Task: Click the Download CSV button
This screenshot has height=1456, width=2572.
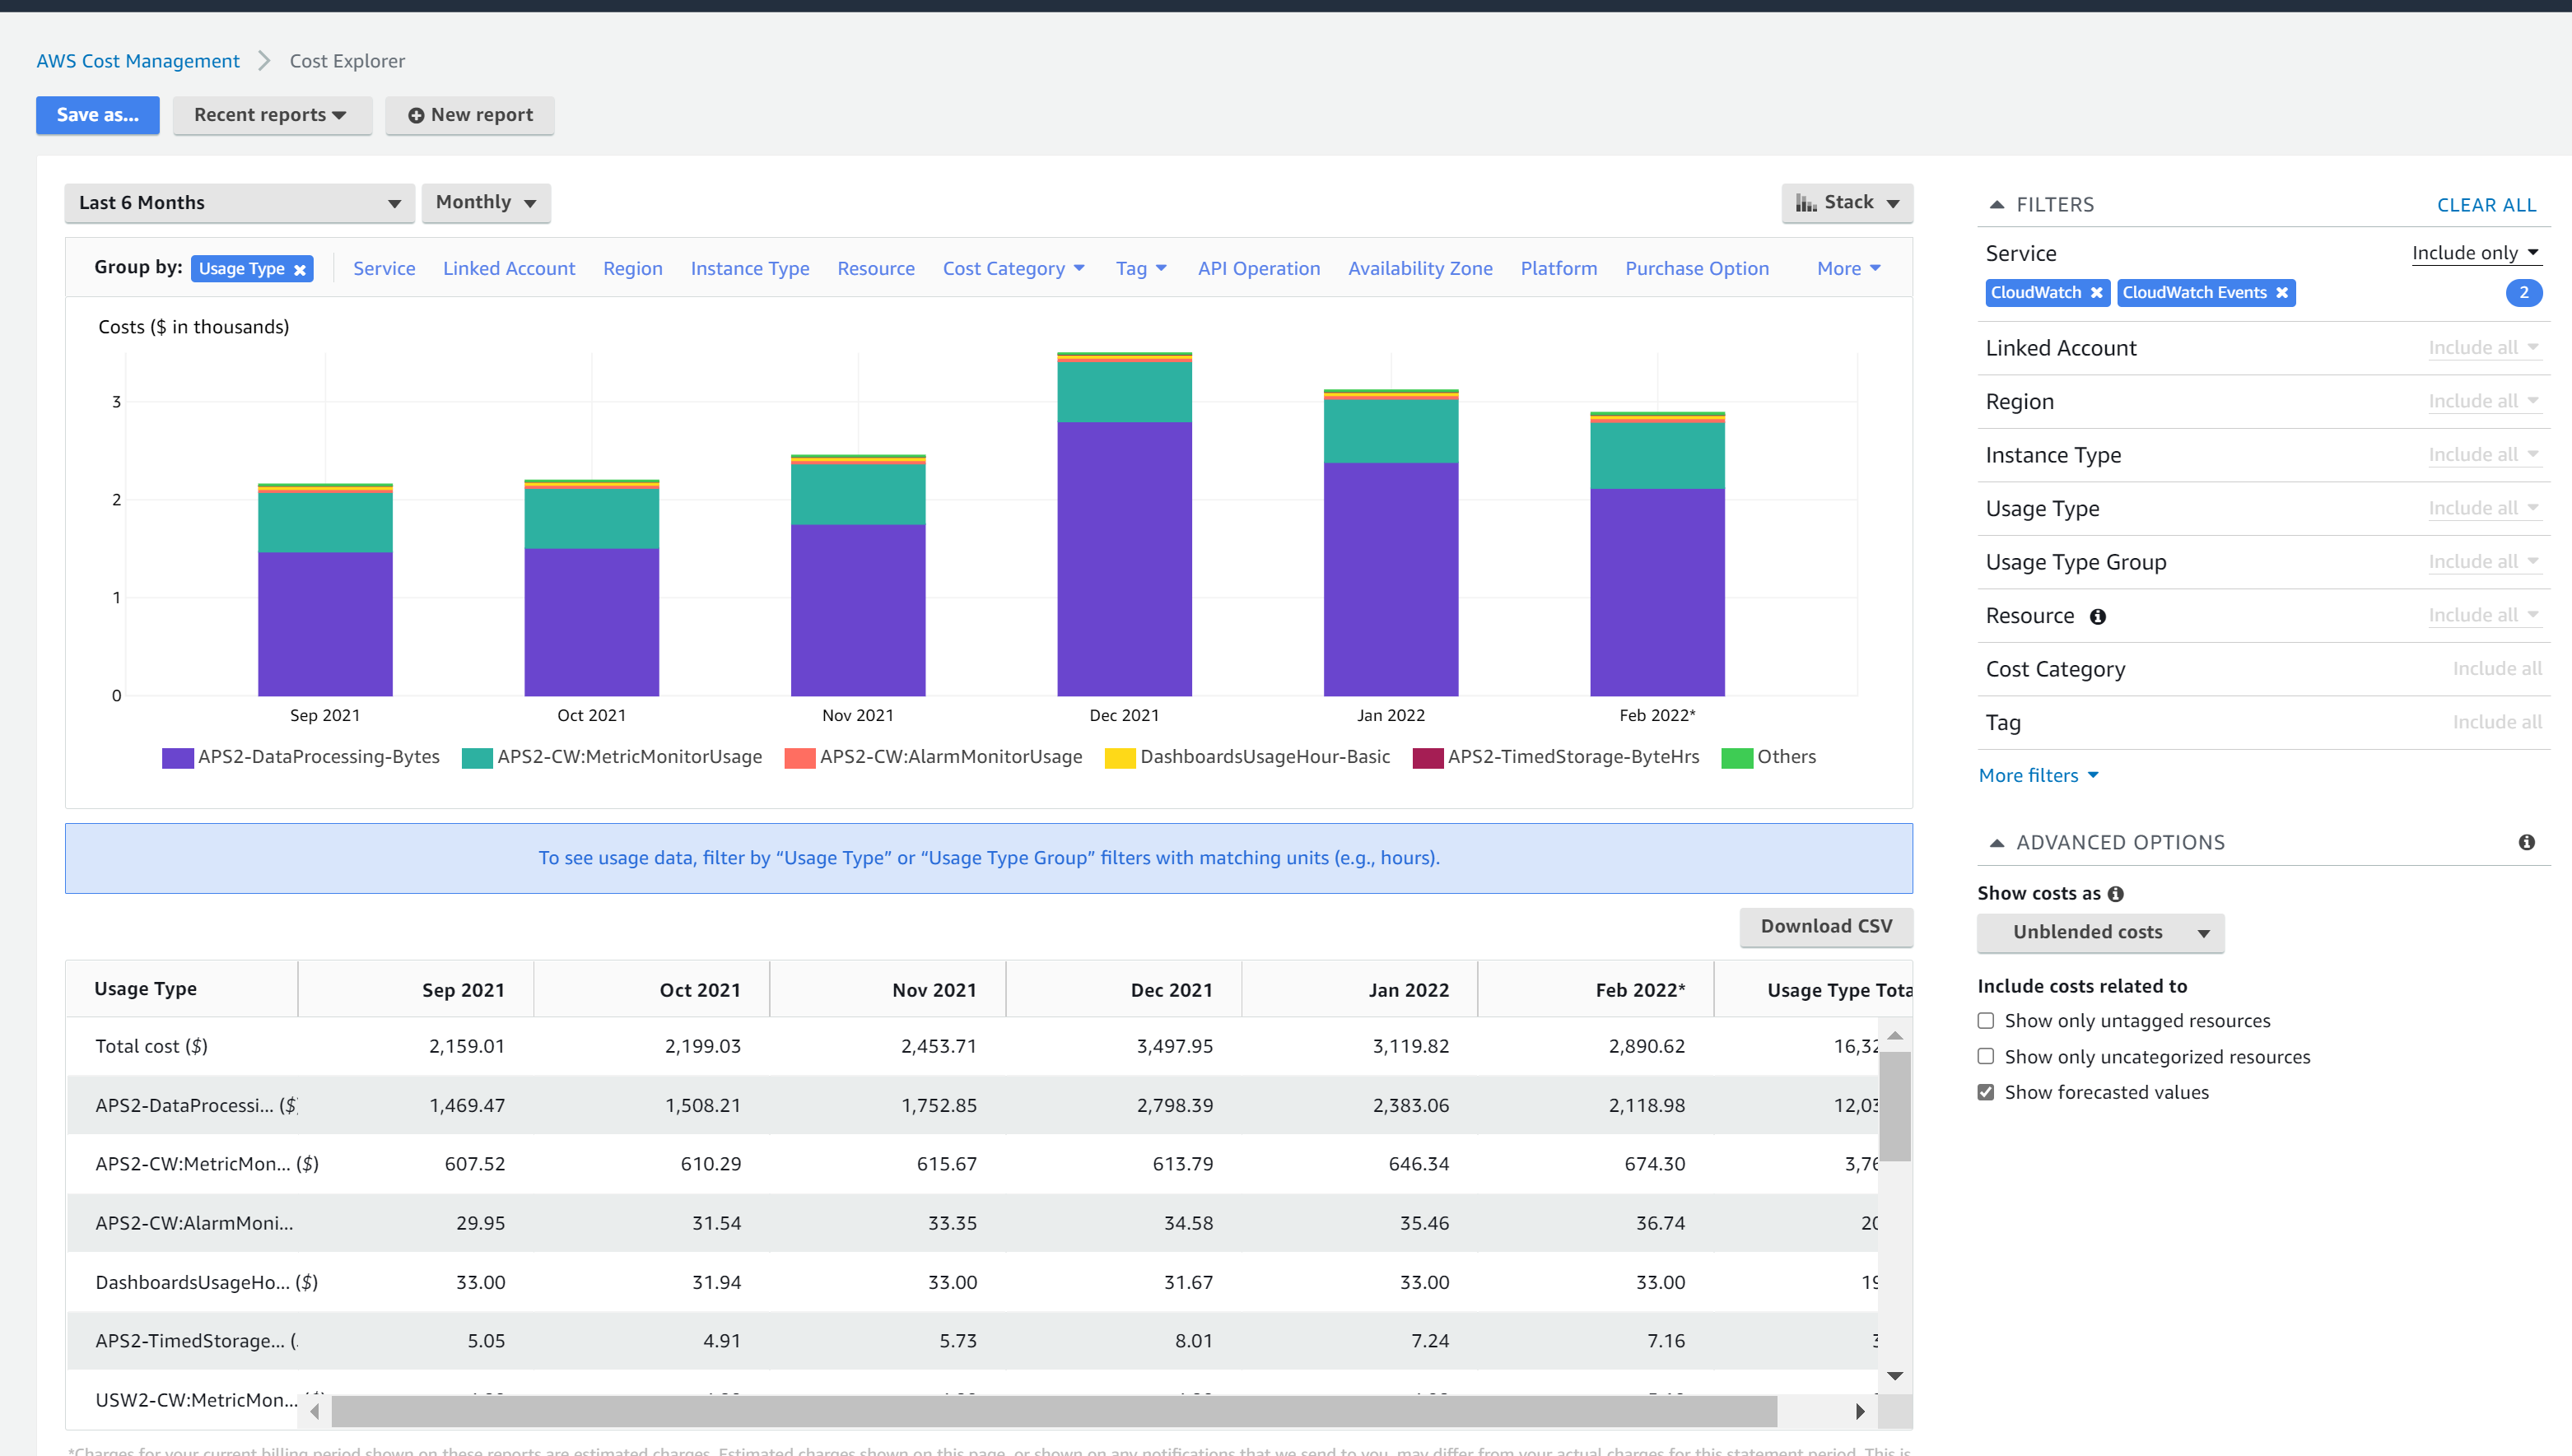Action: (x=1825, y=926)
